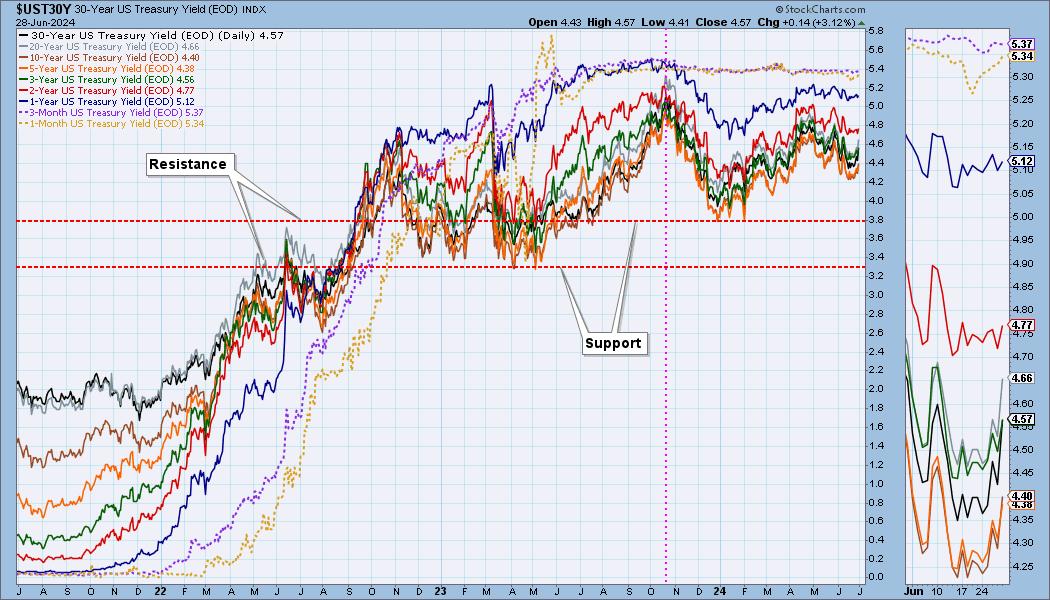The height and width of the screenshot is (600, 1050).
Task: Open the StockCharts.com copyright text
Action: point(820,10)
